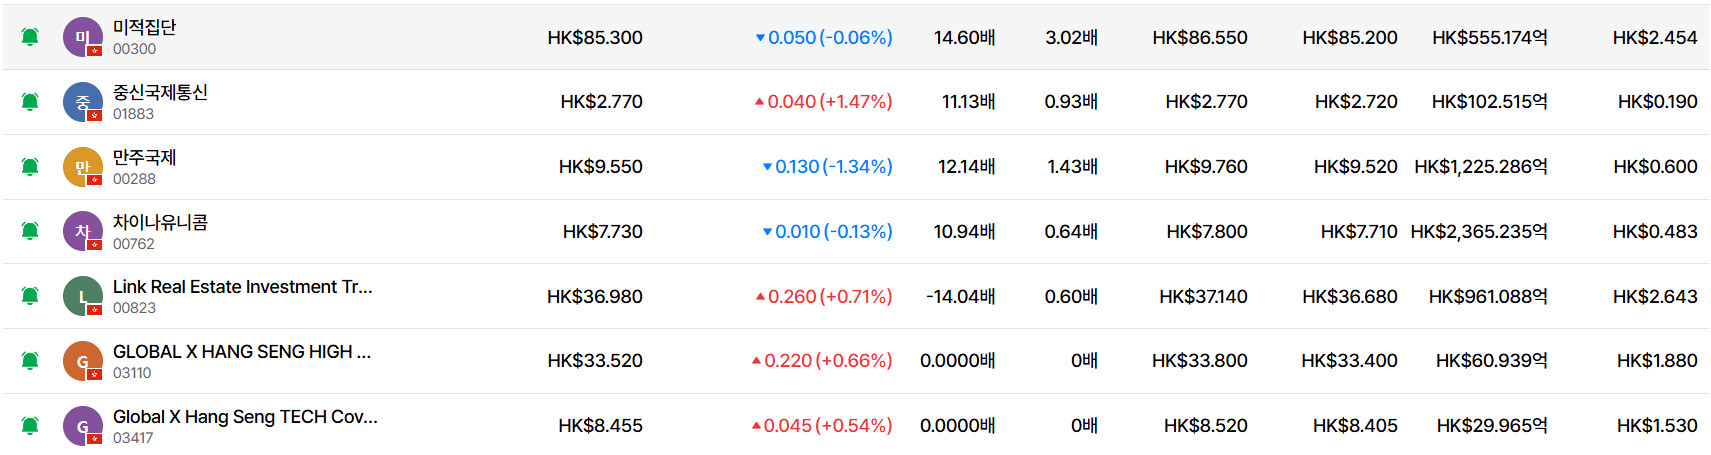Open Link Real Estate Investment Tr... entry
This screenshot has height=455, width=1711.
243,287
